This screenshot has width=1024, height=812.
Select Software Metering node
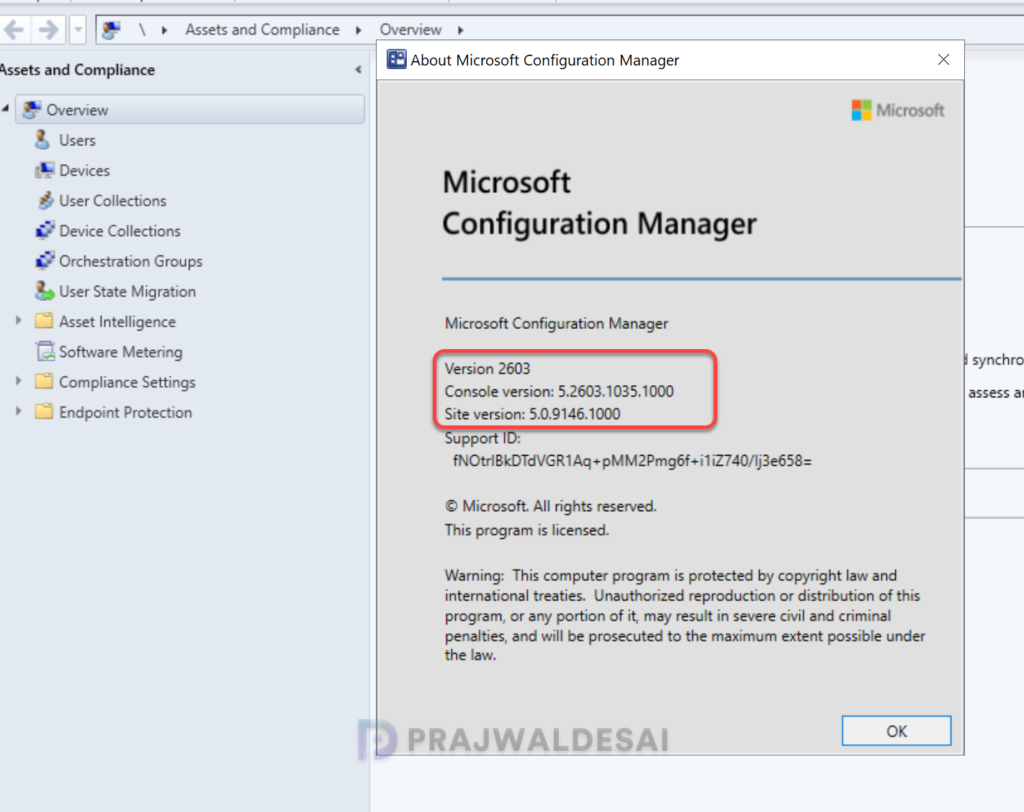pyautogui.click(x=121, y=351)
